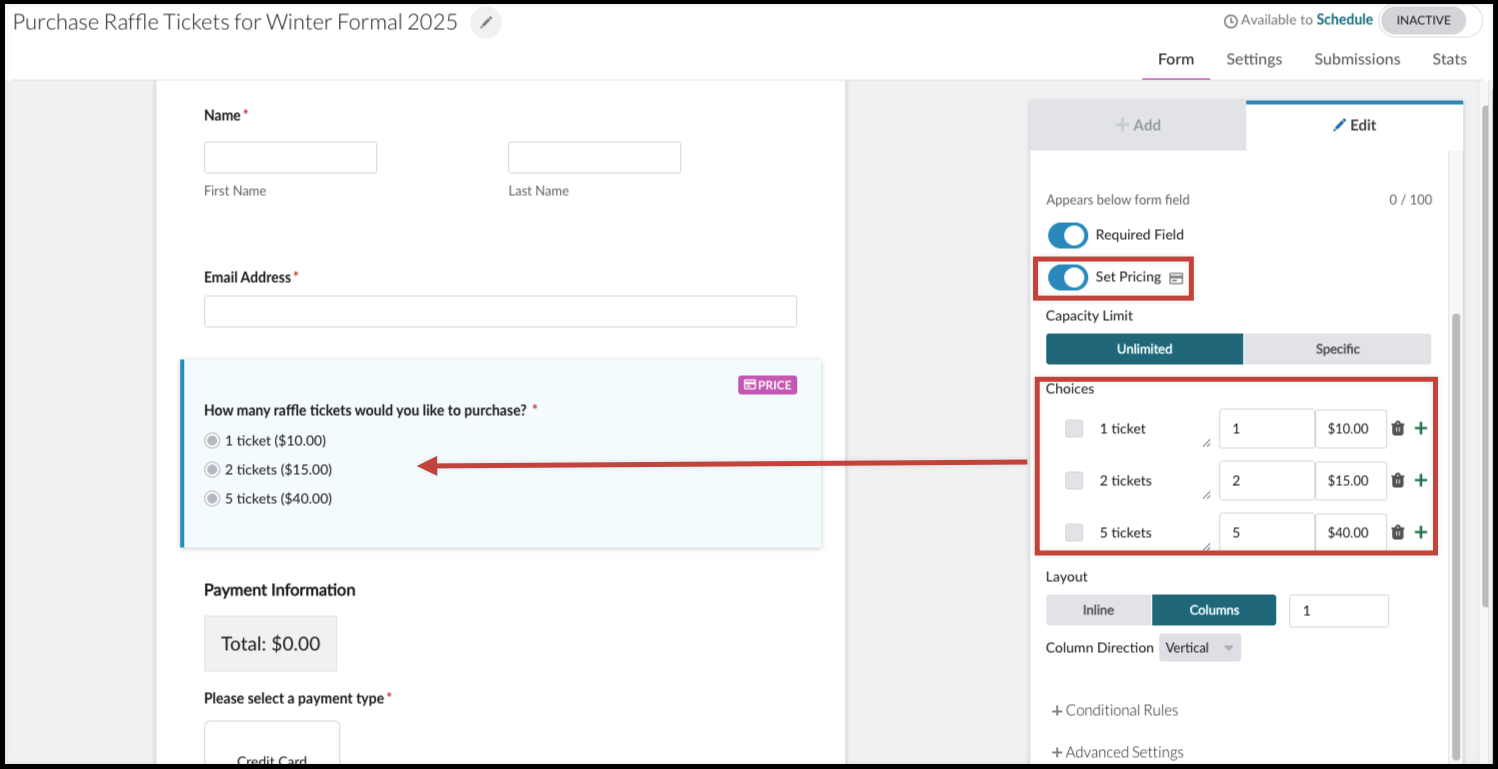Screen dimensions: 1498x769
Task: Edit the $10.00 price field
Action: pos(1351,428)
